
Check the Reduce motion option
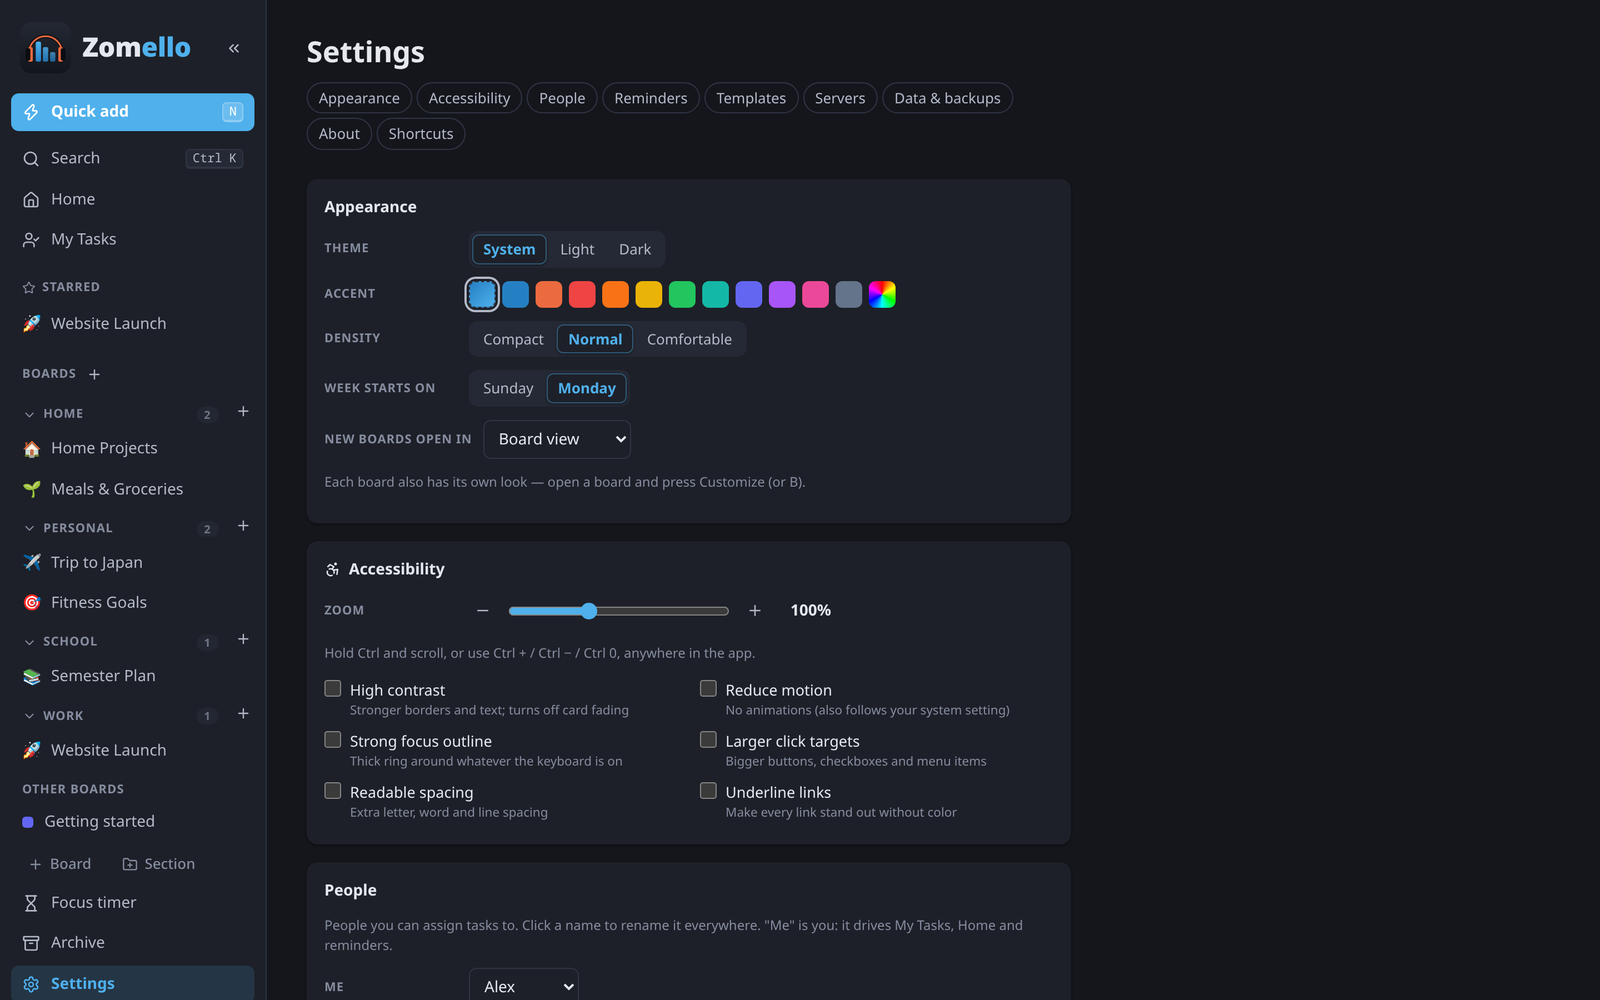pyautogui.click(x=708, y=689)
